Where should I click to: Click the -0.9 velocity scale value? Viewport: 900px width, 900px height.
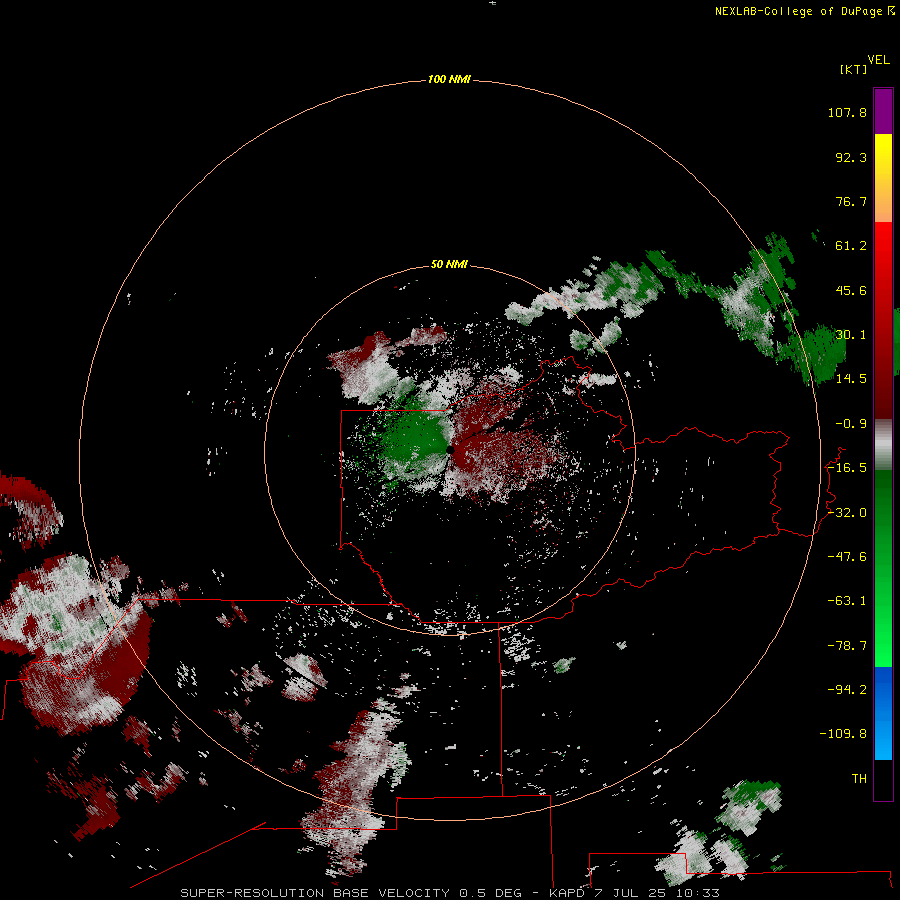click(x=851, y=424)
